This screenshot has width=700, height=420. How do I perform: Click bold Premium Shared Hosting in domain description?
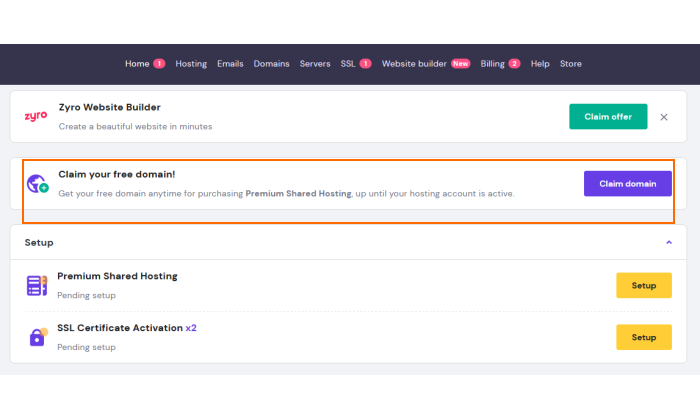point(298,193)
